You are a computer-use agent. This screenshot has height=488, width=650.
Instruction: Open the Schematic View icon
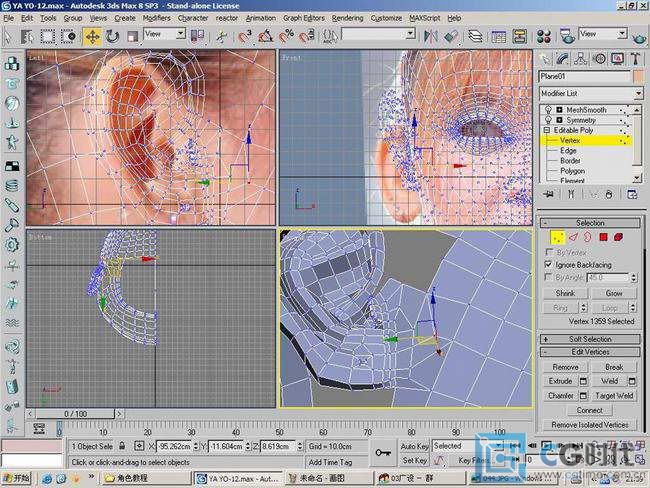tap(519, 36)
